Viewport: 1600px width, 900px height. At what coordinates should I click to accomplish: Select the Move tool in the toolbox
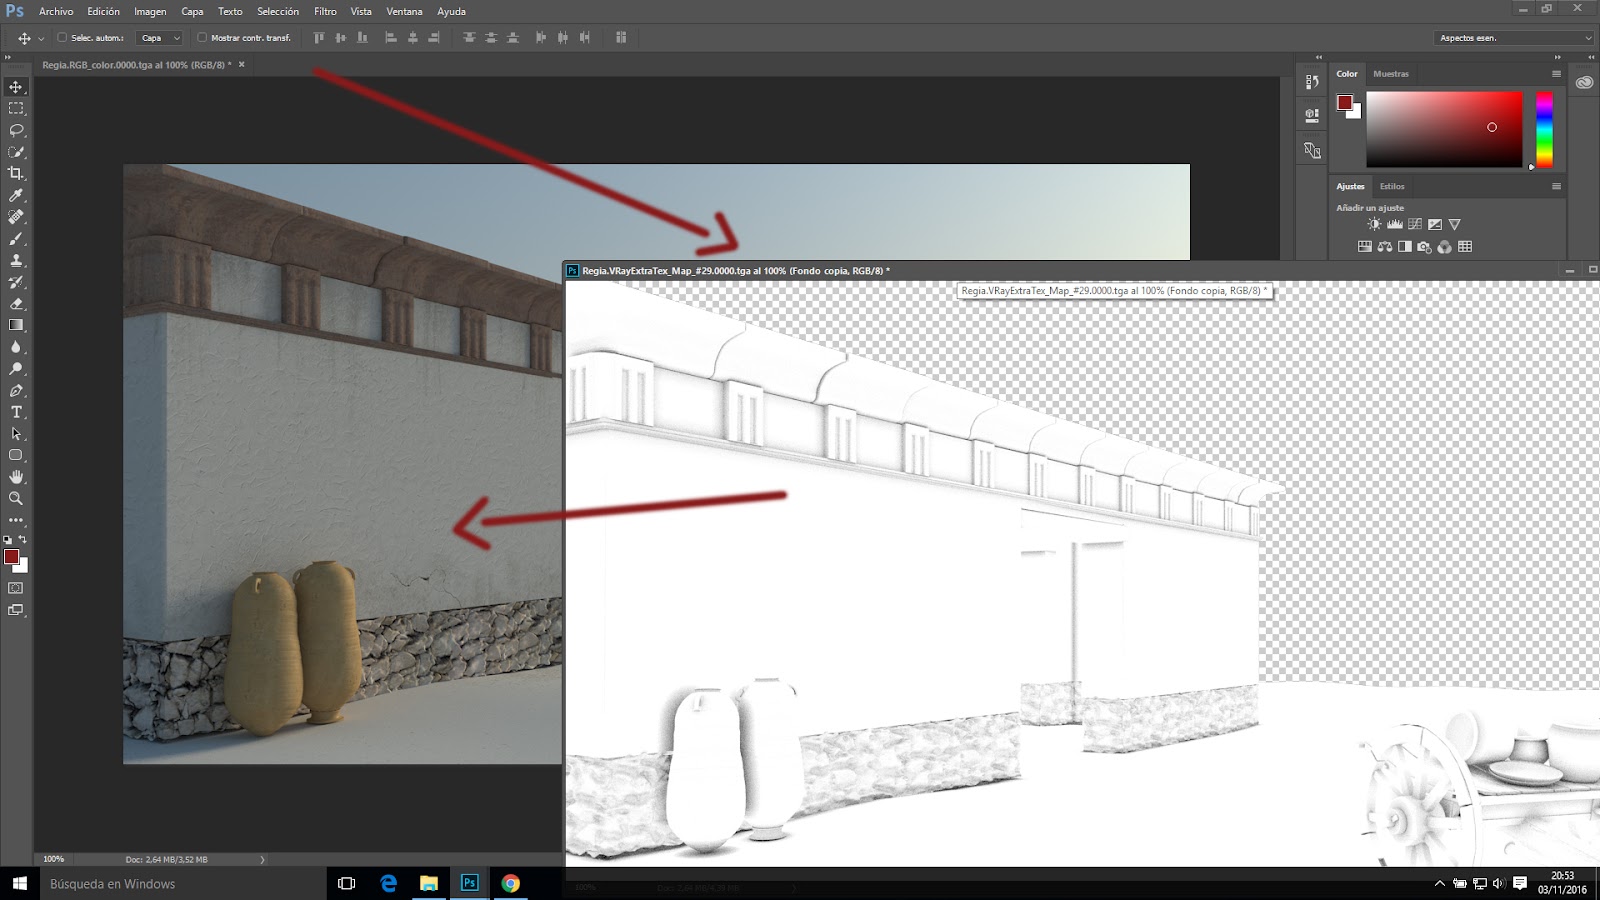[16, 87]
